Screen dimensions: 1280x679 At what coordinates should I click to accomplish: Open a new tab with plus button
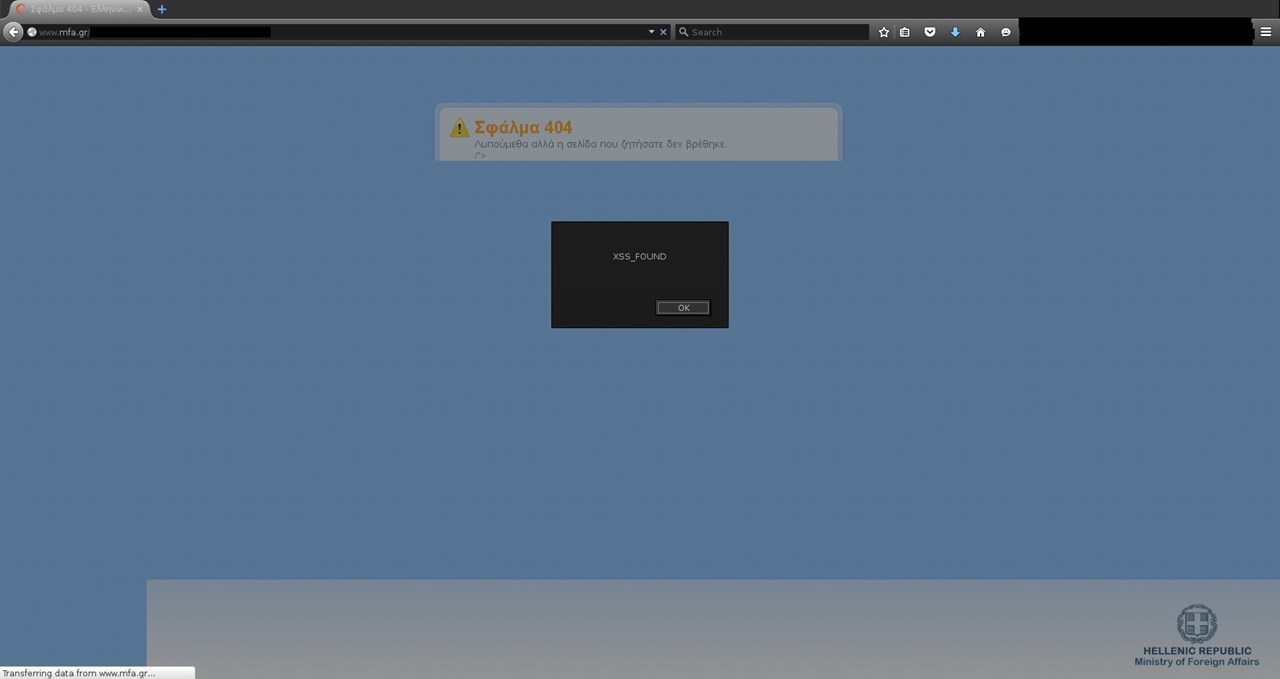[x=162, y=9]
